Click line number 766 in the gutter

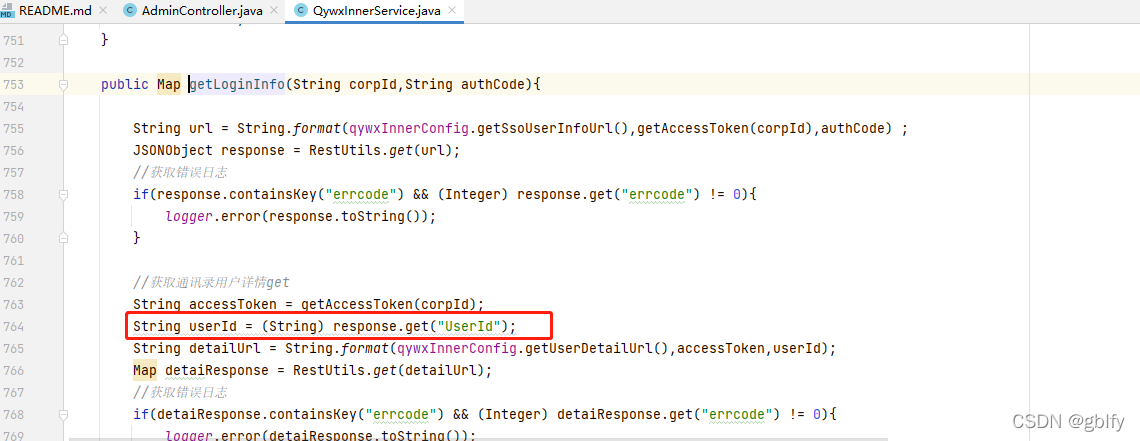pos(14,370)
